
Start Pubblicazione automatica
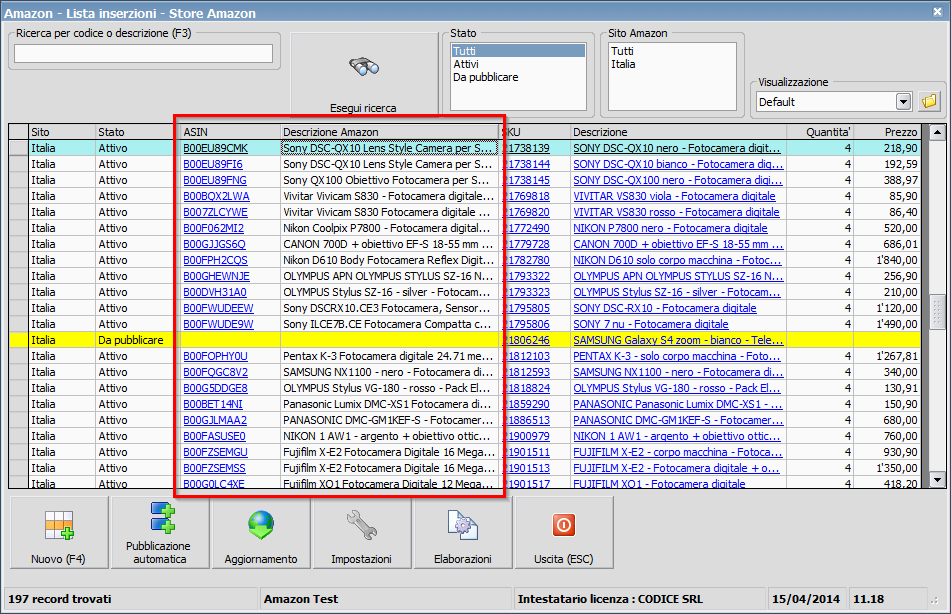tap(160, 533)
